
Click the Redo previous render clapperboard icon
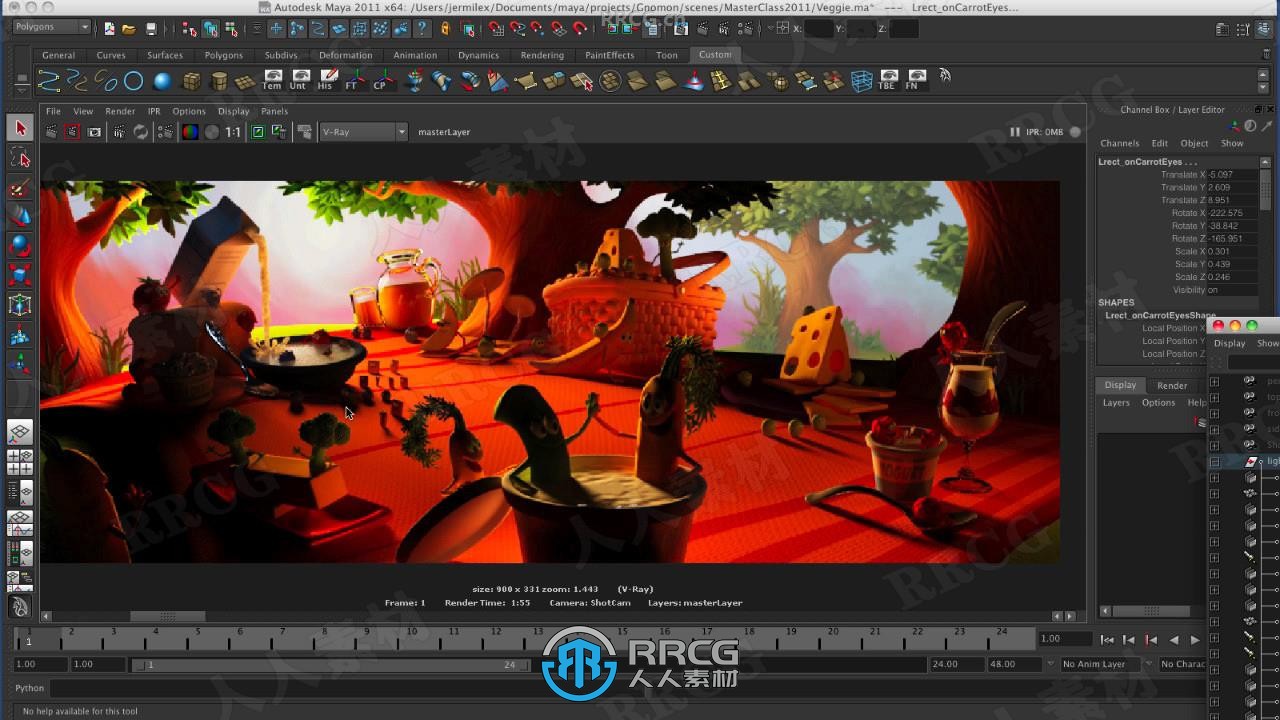coord(52,132)
